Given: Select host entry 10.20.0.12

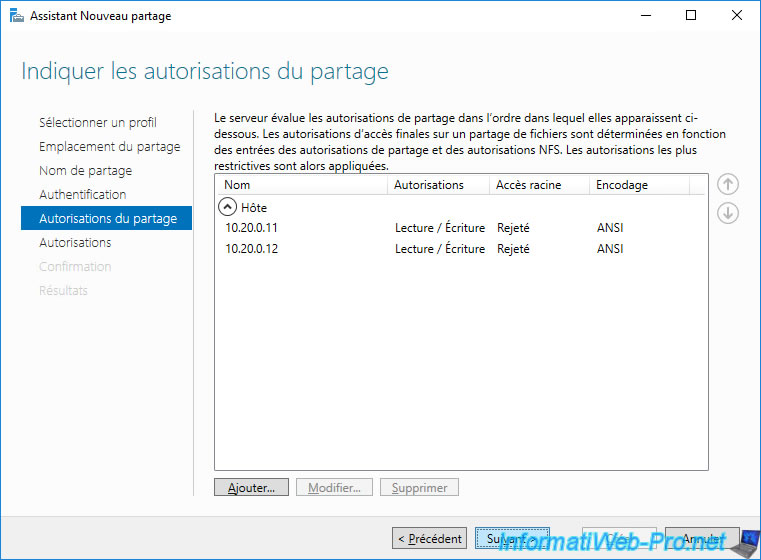Looking at the screenshot, I should 252,249.
